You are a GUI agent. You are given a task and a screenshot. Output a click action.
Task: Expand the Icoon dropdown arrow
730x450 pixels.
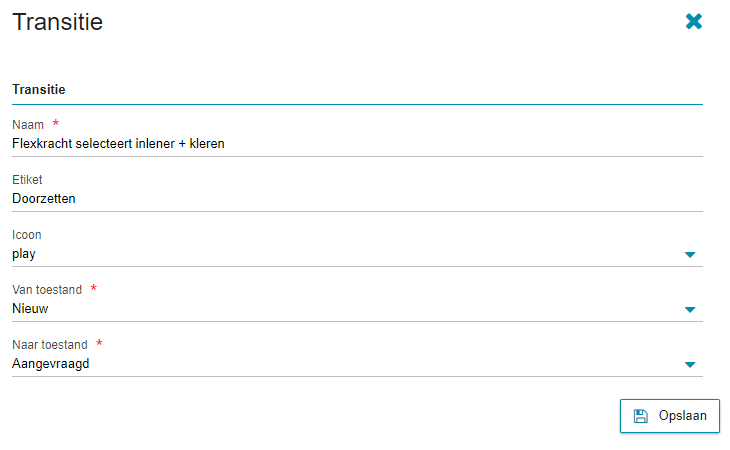tap(689, 255)
